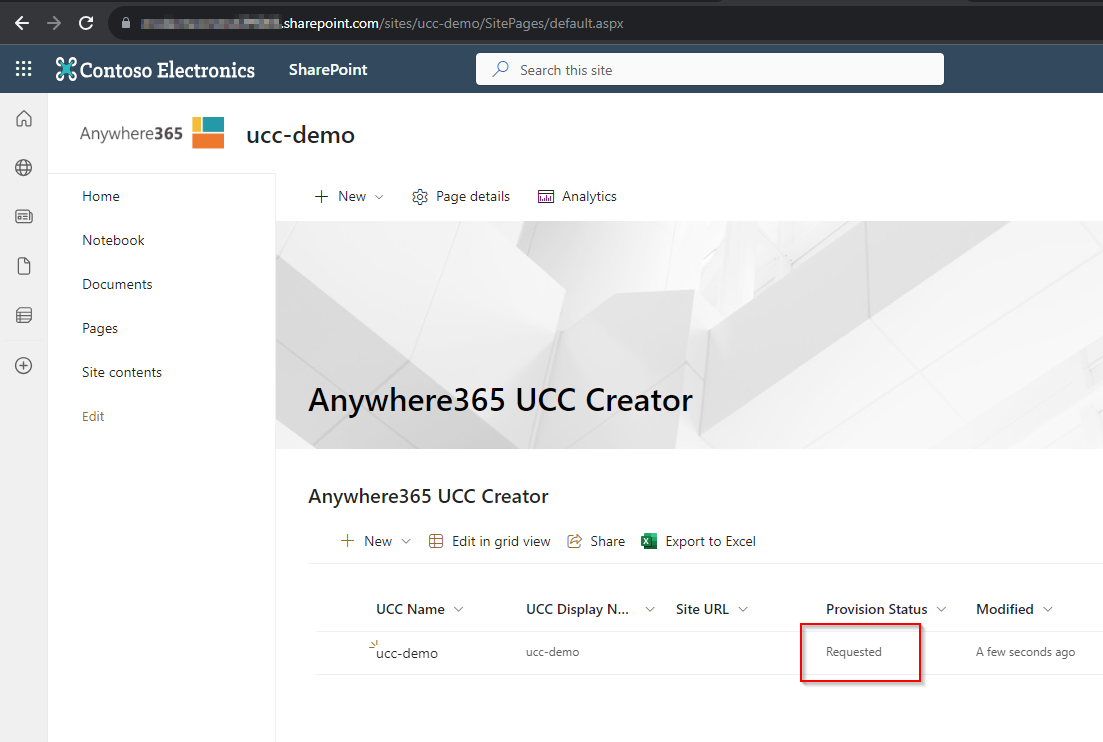Click the Search this site box

pyautogui.click(x=709, y=70)
